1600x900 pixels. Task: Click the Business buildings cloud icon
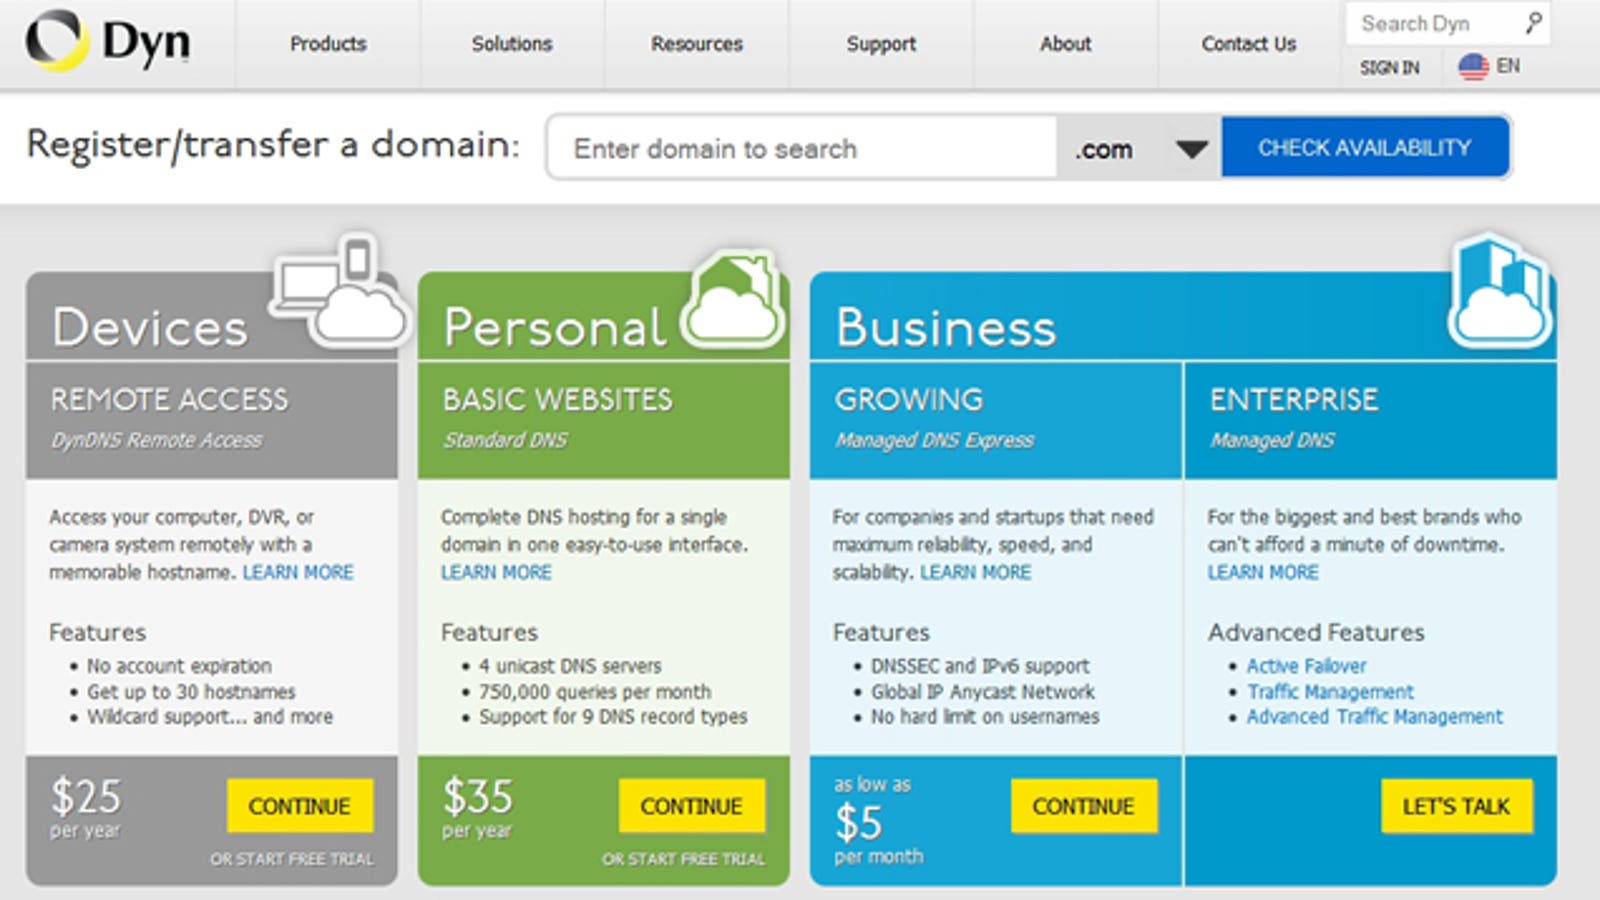1500,291
